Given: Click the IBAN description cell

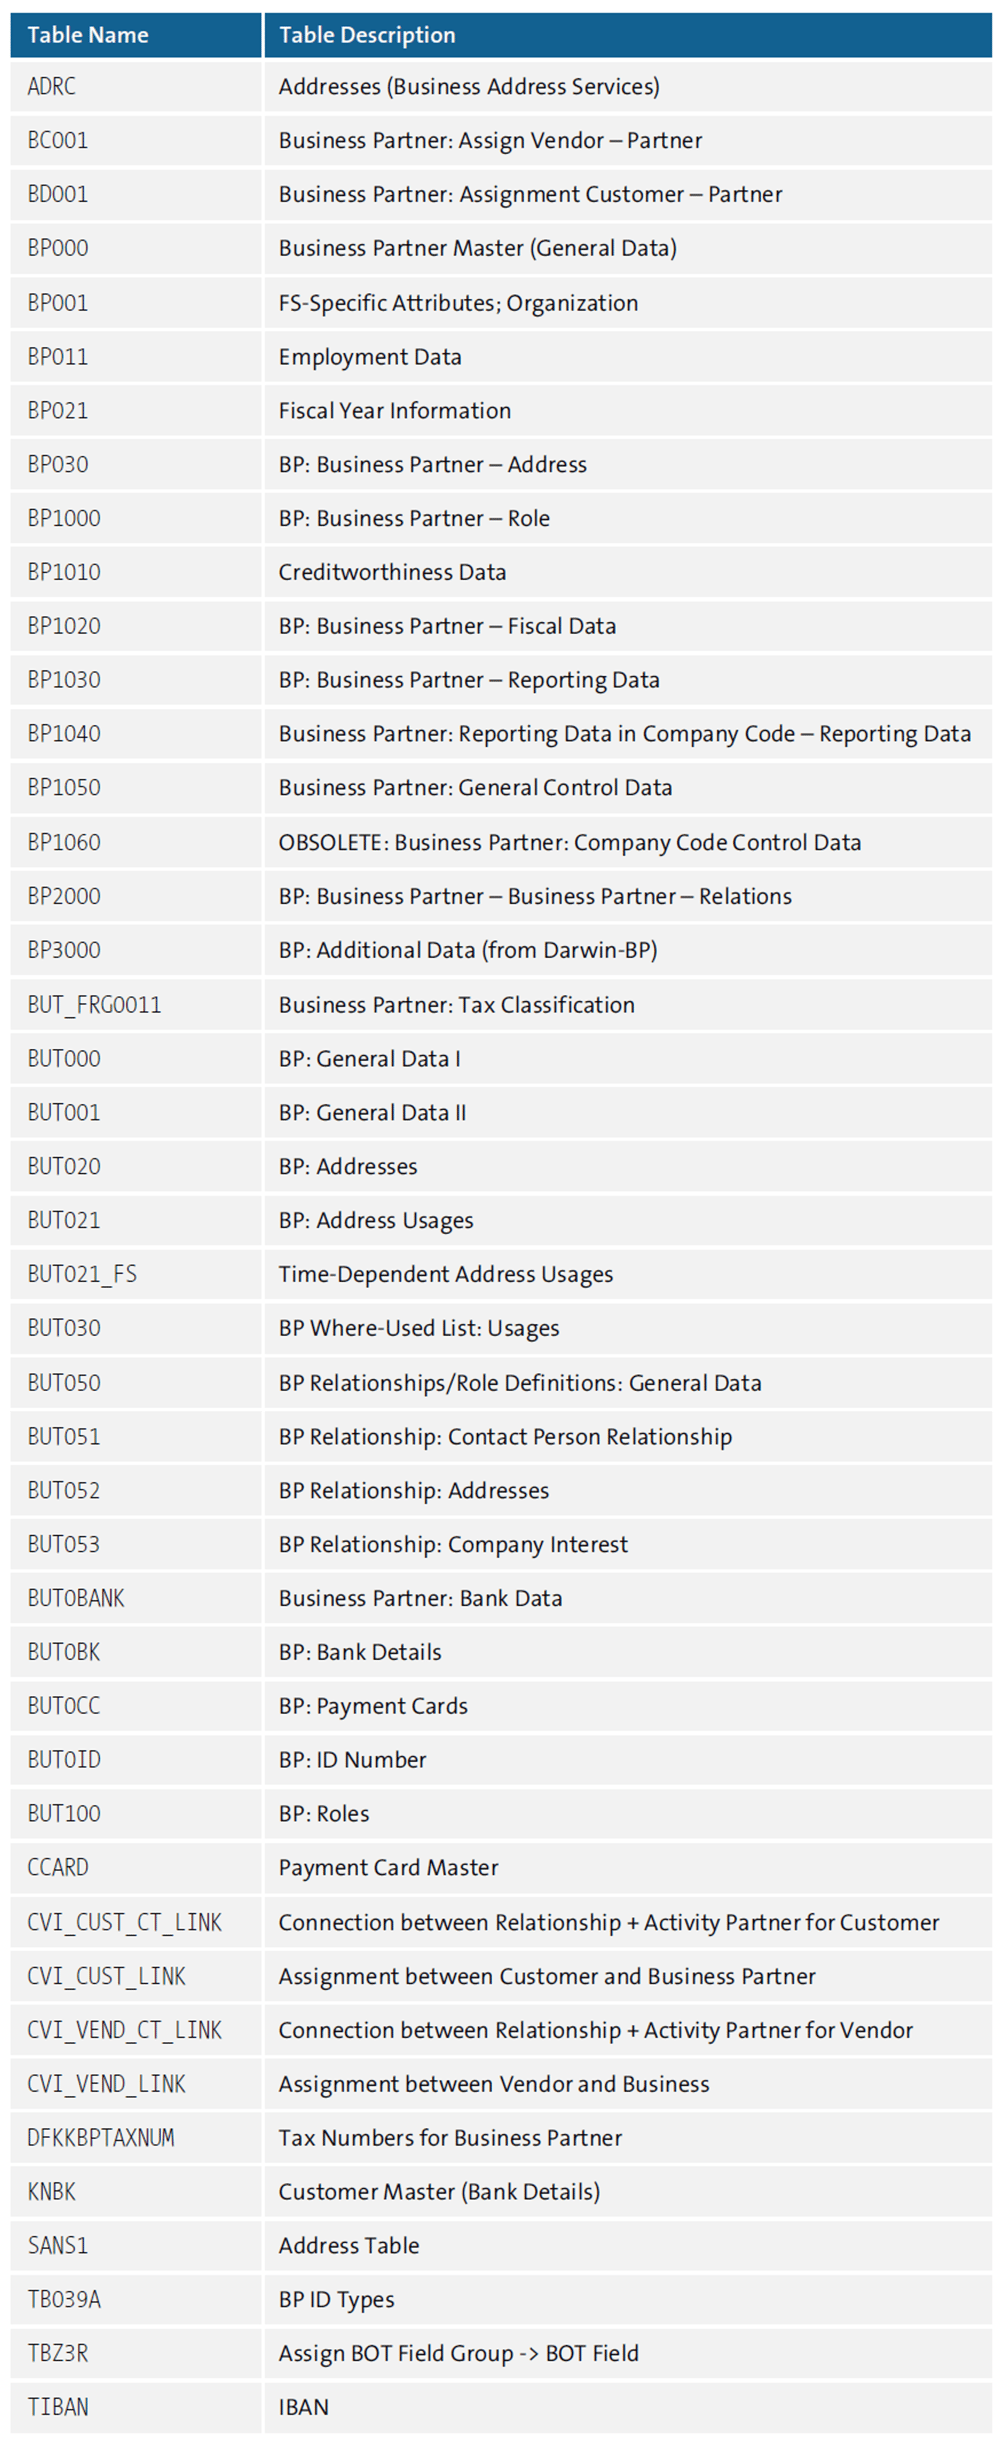Looking at the screenshot, I should click(x=303, y=2407).
